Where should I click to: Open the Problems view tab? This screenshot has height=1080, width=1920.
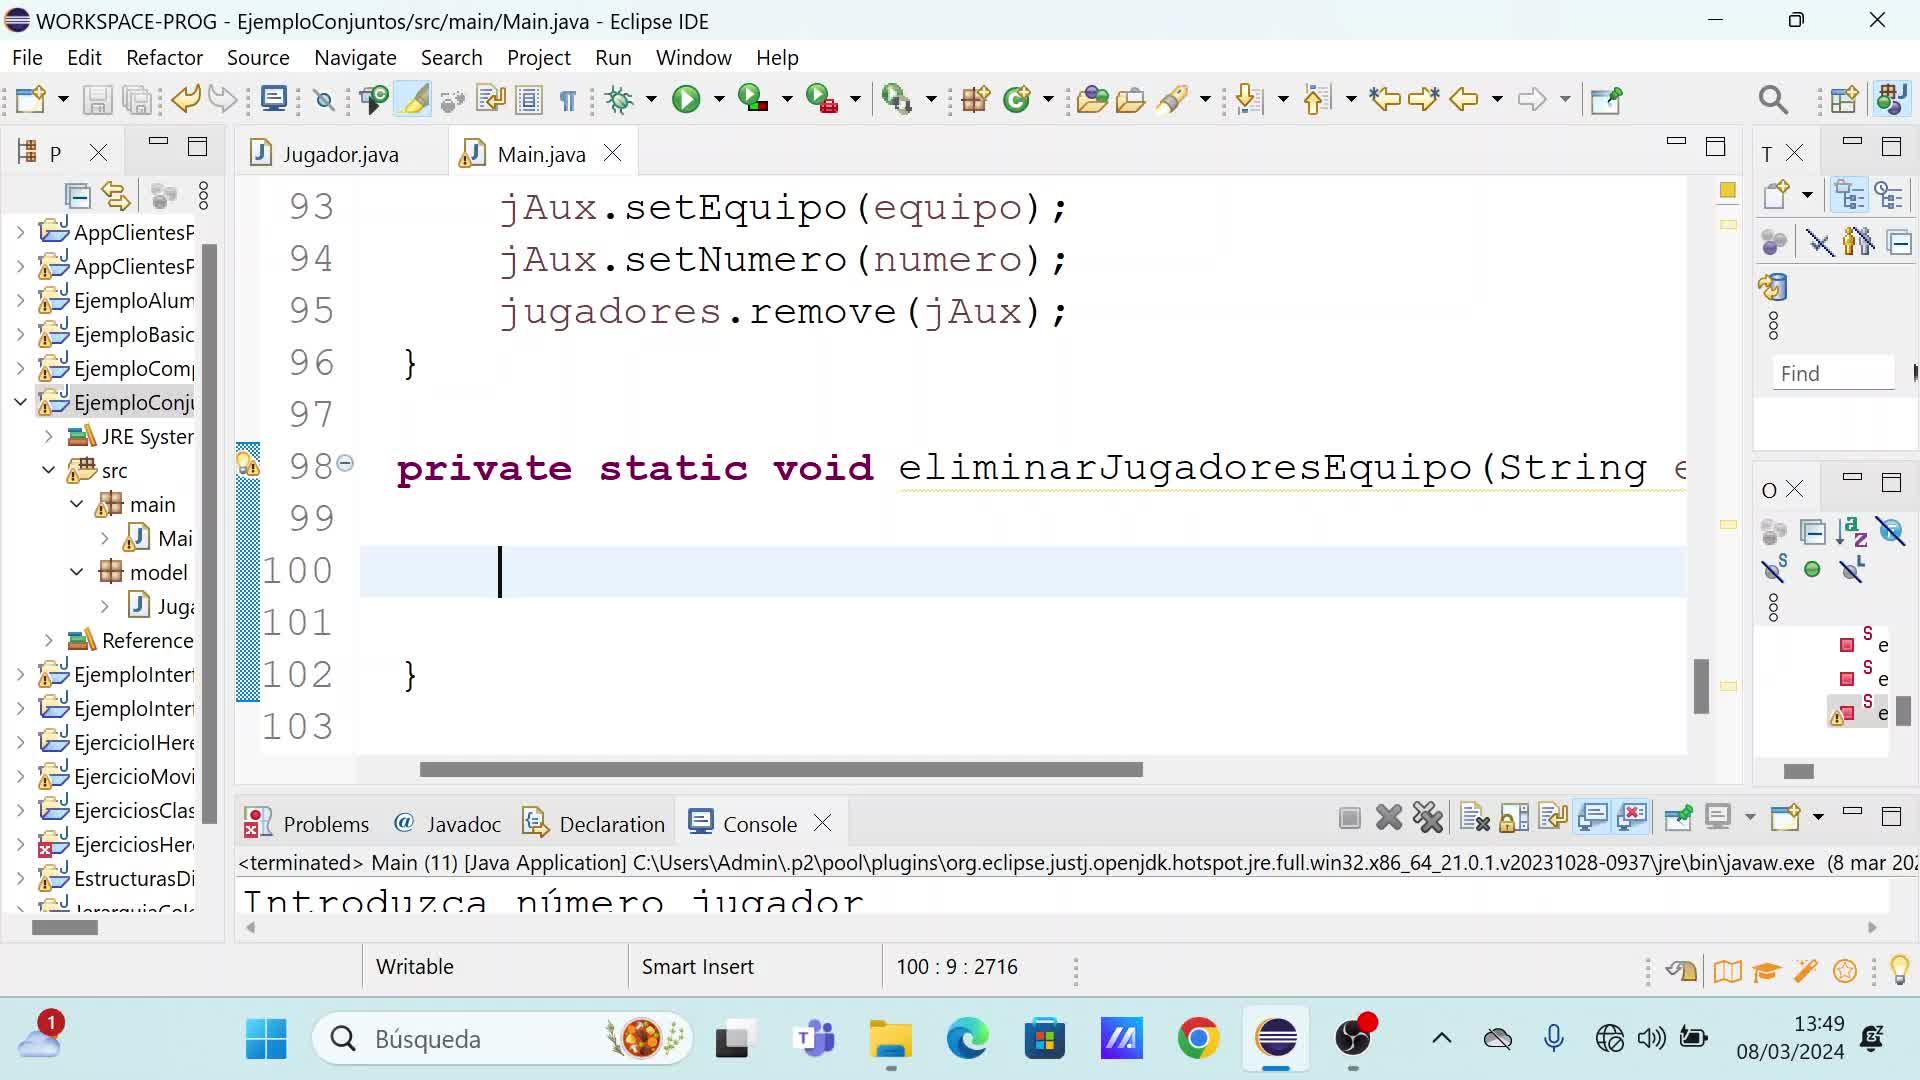coord(325,824)
